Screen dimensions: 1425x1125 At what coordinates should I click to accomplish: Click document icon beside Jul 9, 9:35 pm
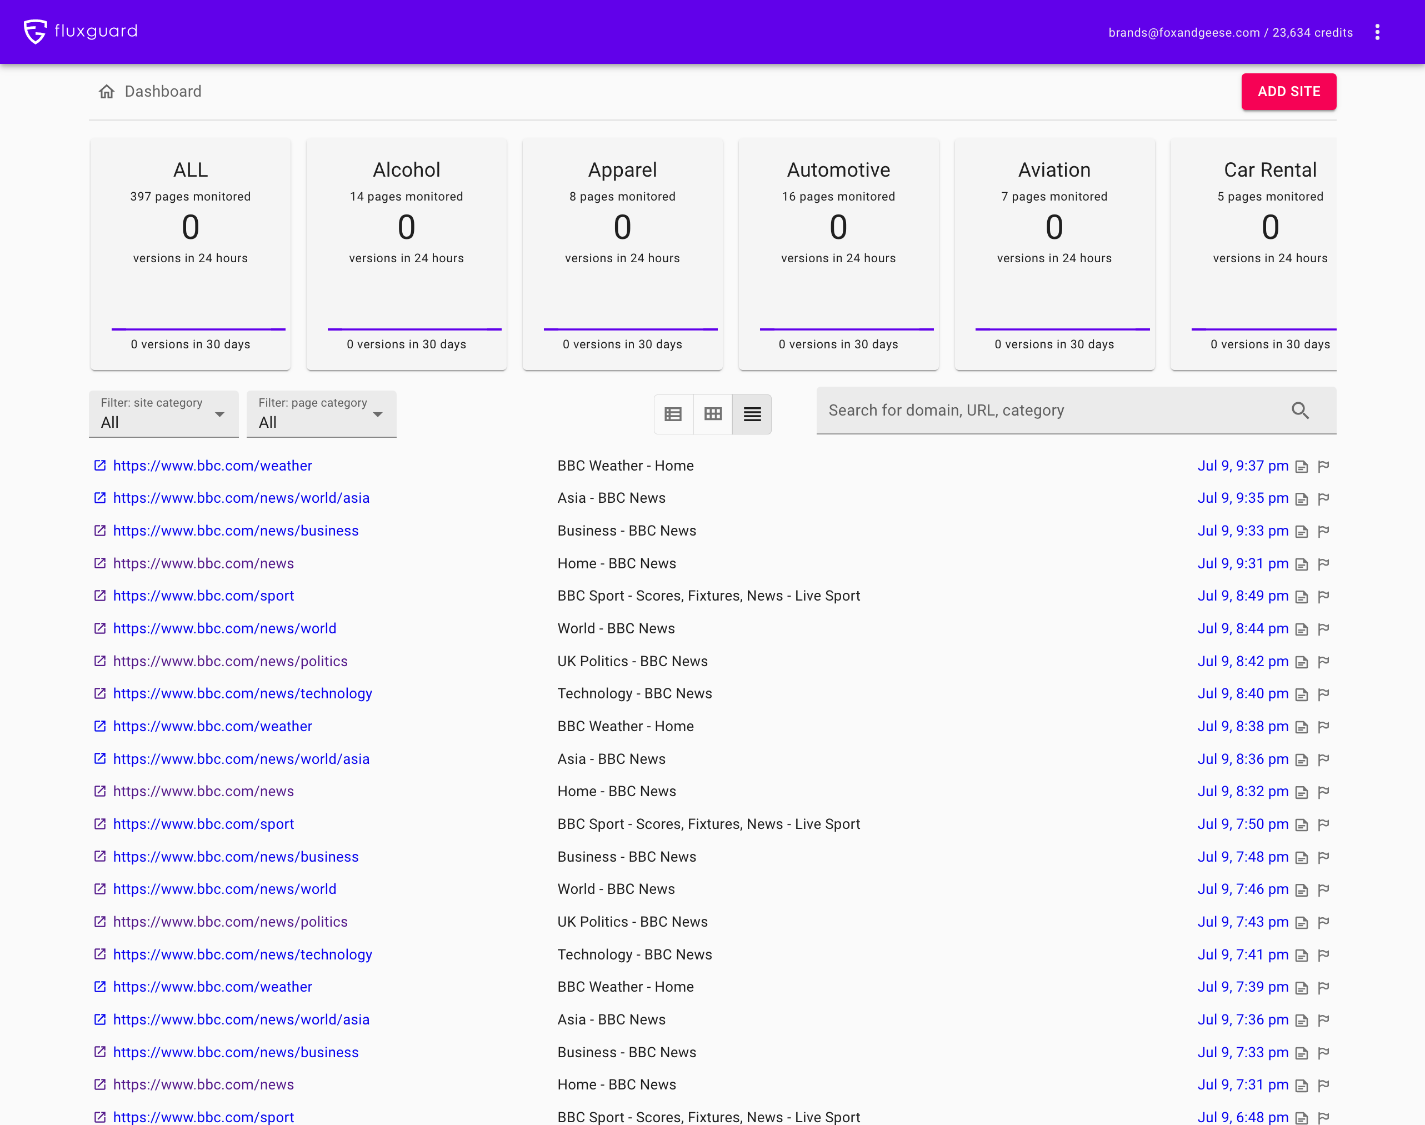(1302, 499)
